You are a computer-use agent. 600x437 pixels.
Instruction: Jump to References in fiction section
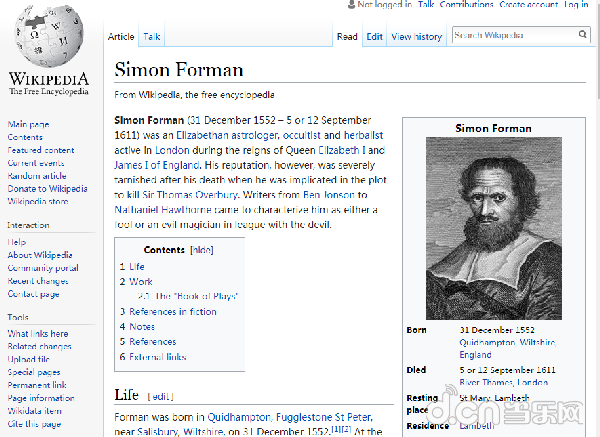pos(168,312)
